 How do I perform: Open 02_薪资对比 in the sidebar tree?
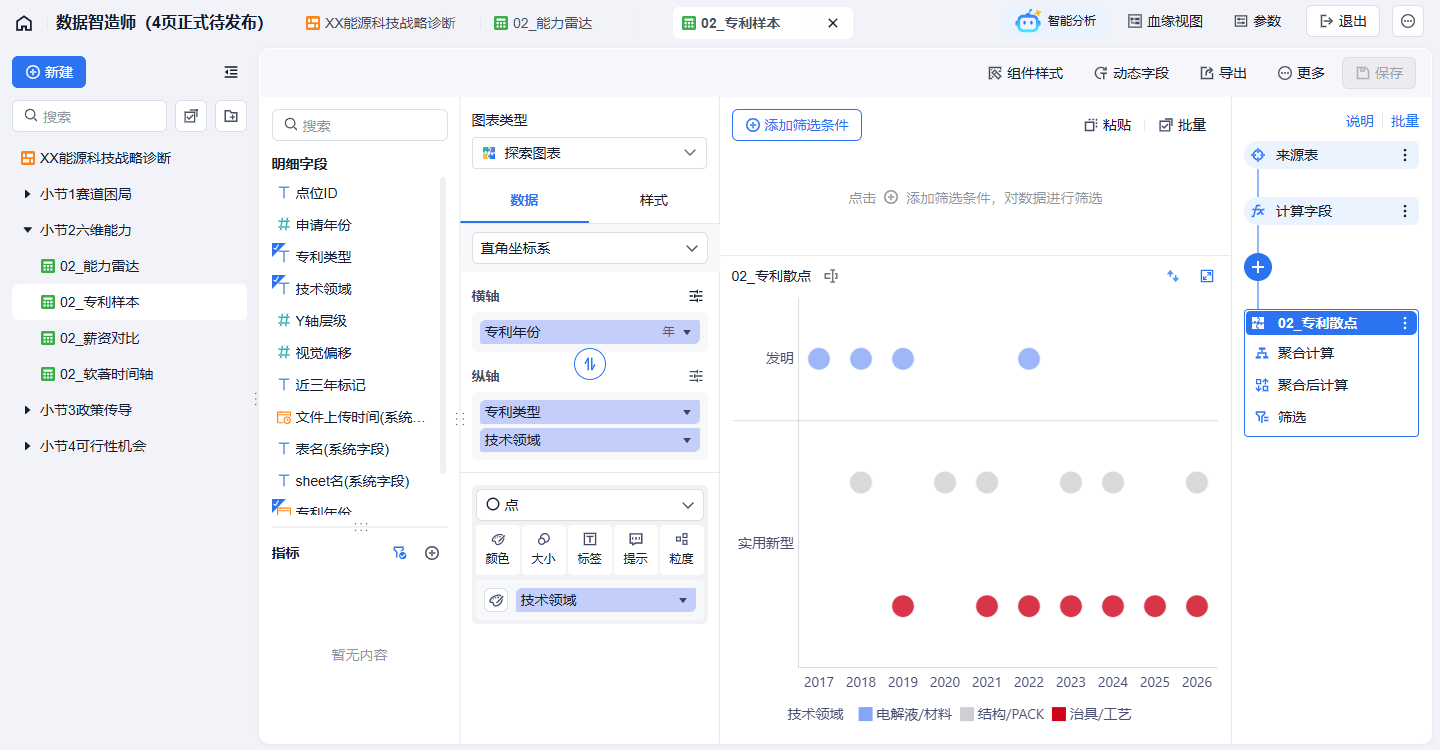click(x=99, y=338)
